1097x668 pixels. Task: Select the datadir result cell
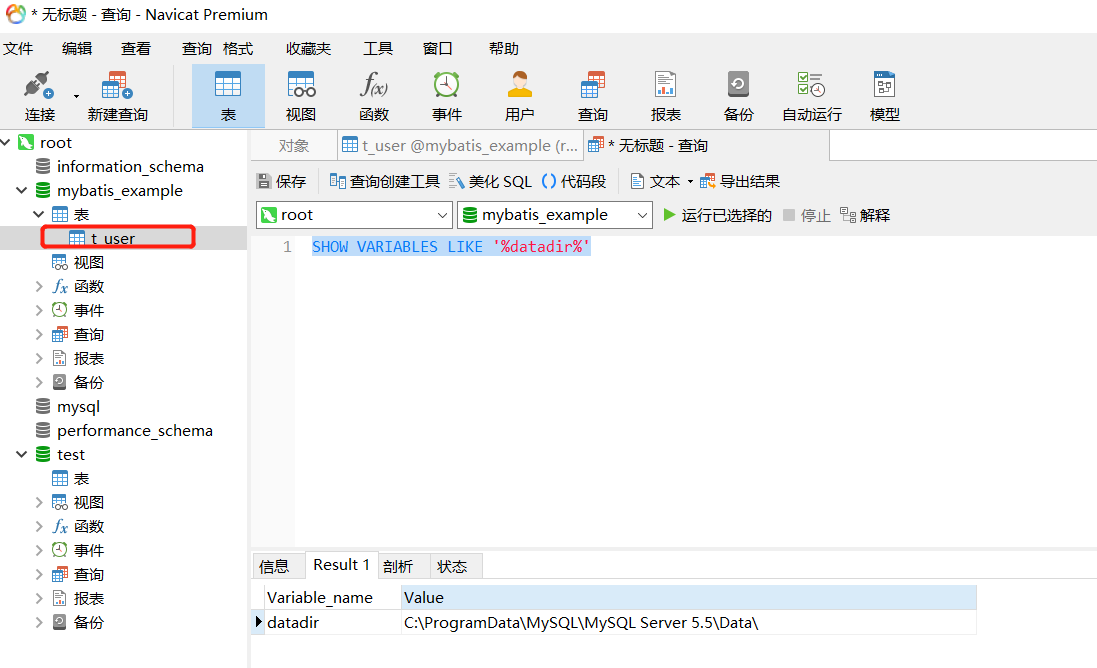tap(332, 622)
